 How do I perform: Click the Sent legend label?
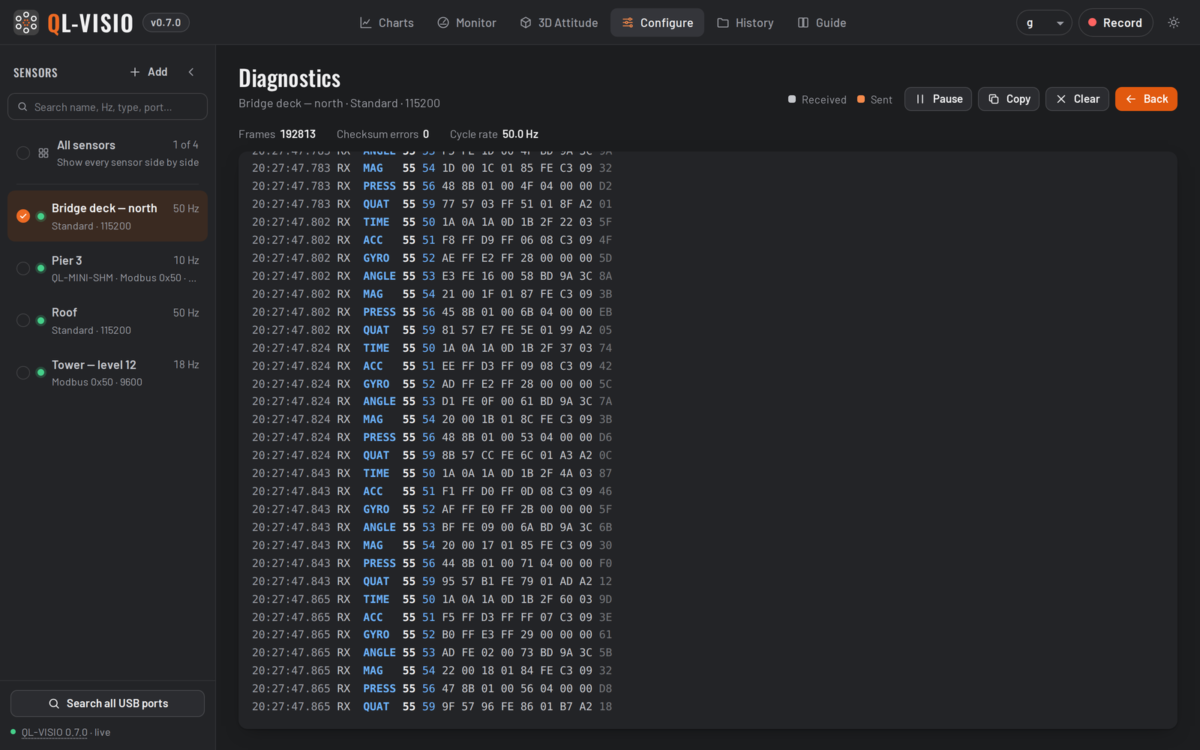[881, 100]
